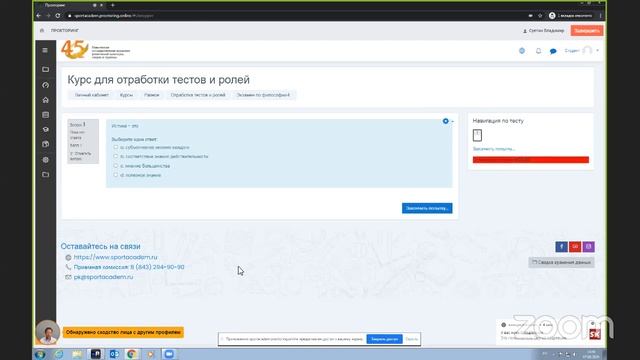Select answer option b radio button
640x360 pixels.
[116, 156]
